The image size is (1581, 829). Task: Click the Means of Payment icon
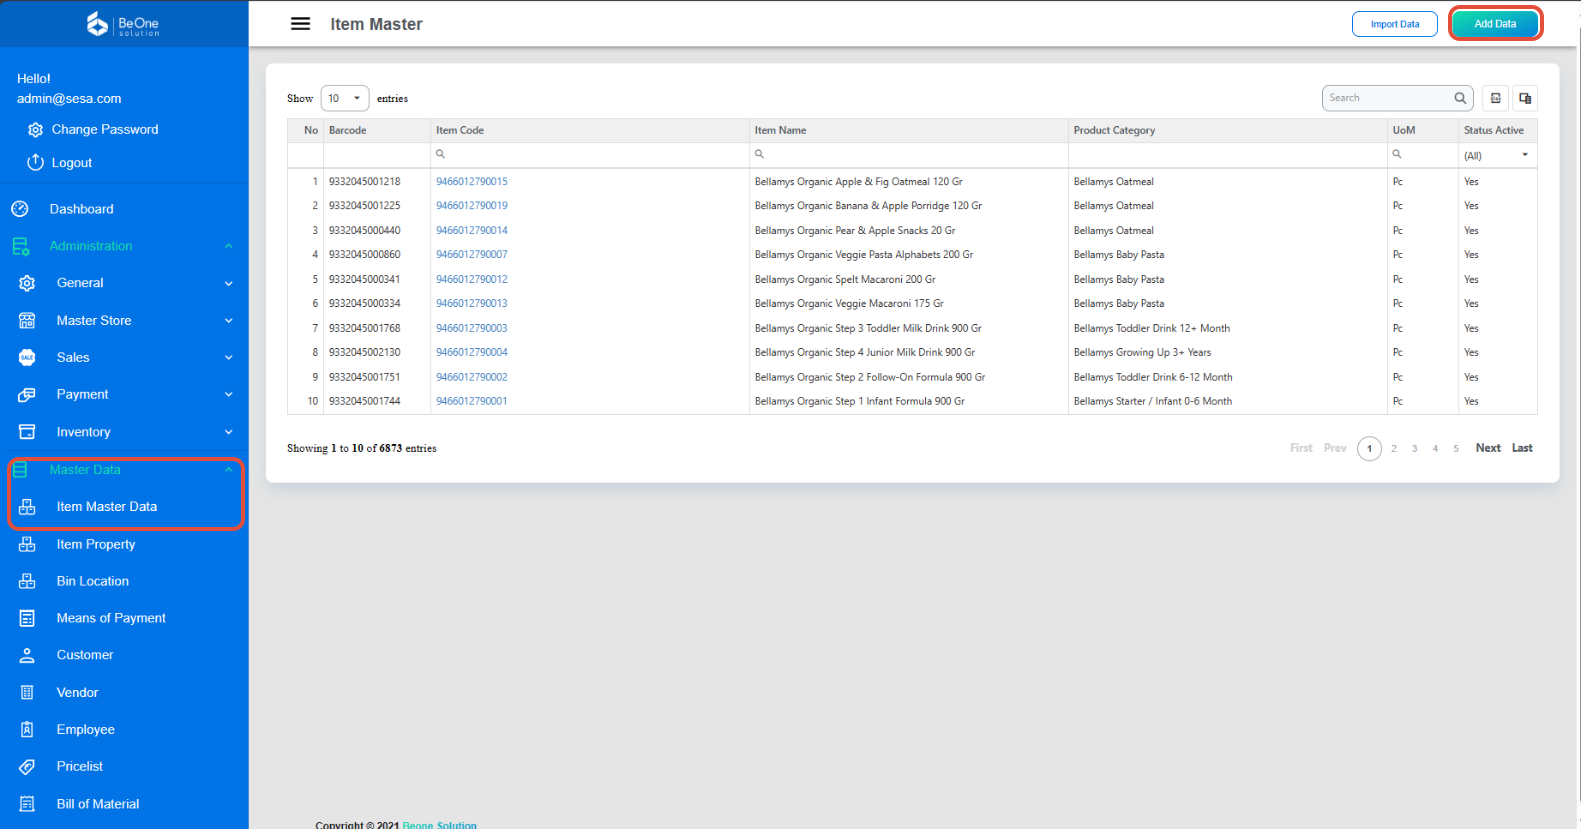coord(27,618)
